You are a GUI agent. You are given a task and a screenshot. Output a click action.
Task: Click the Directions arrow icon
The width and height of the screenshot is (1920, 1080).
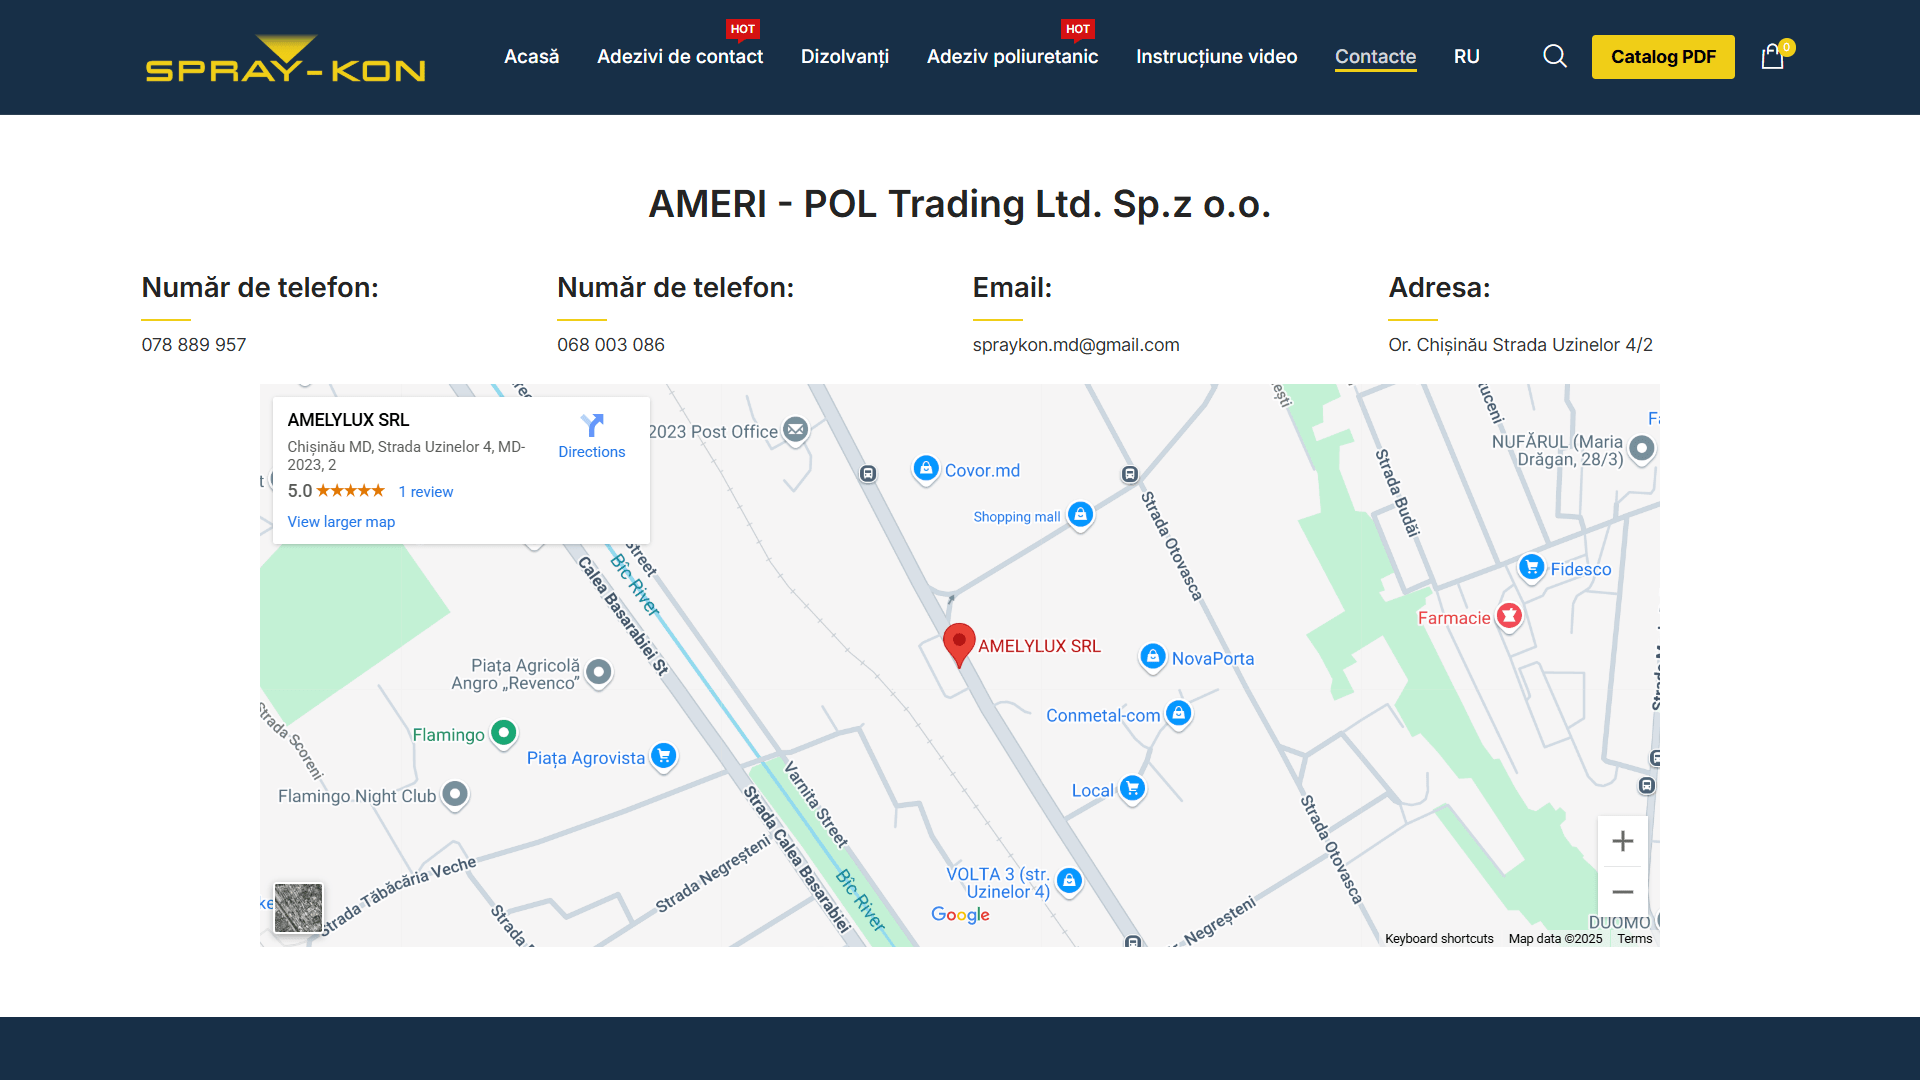pos(592,425)
